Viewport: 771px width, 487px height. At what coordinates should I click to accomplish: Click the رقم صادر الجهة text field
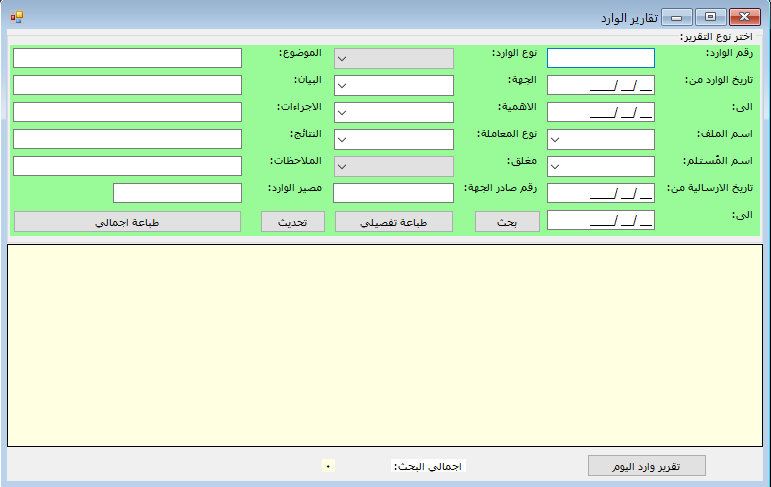(393, 193)
